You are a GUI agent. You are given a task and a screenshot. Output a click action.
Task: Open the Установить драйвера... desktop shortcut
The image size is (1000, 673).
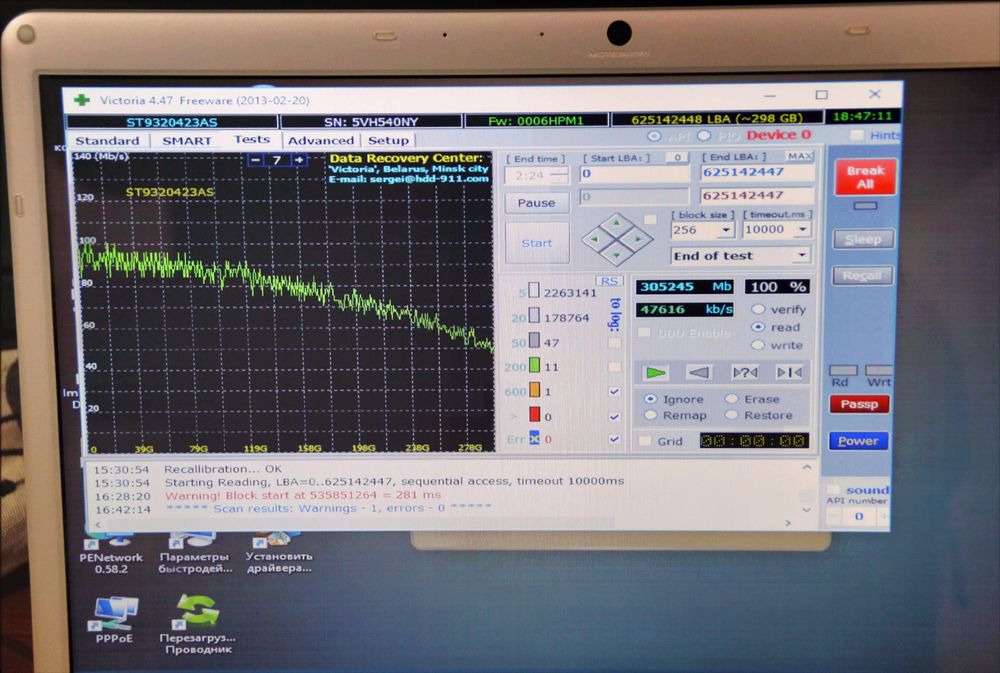pos(279,554)
